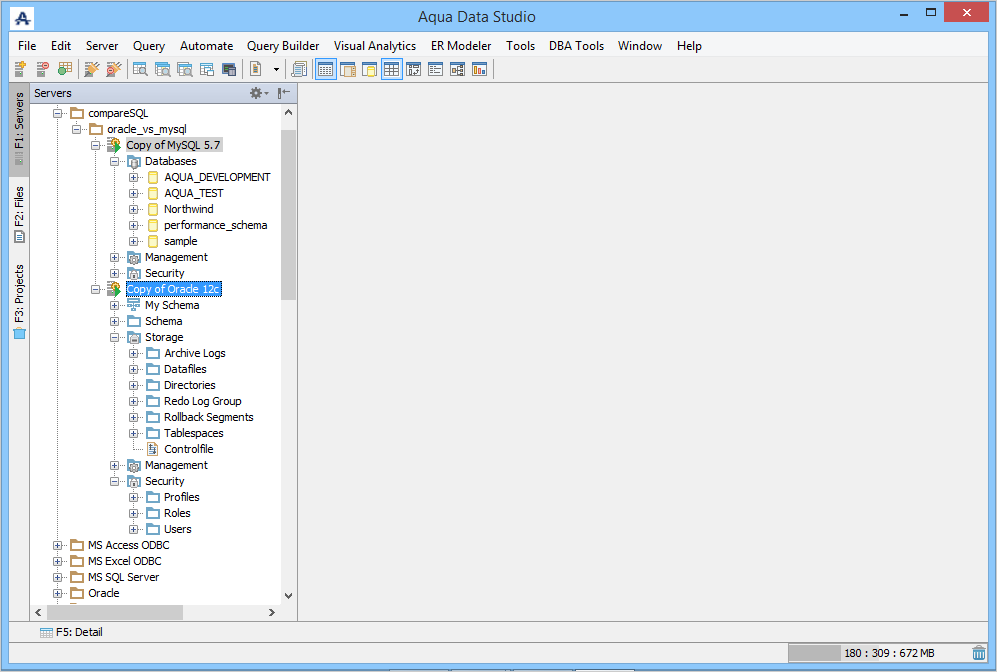Expand the MS SQL Server folder
997x672 pixels.
tap(57, 577)
